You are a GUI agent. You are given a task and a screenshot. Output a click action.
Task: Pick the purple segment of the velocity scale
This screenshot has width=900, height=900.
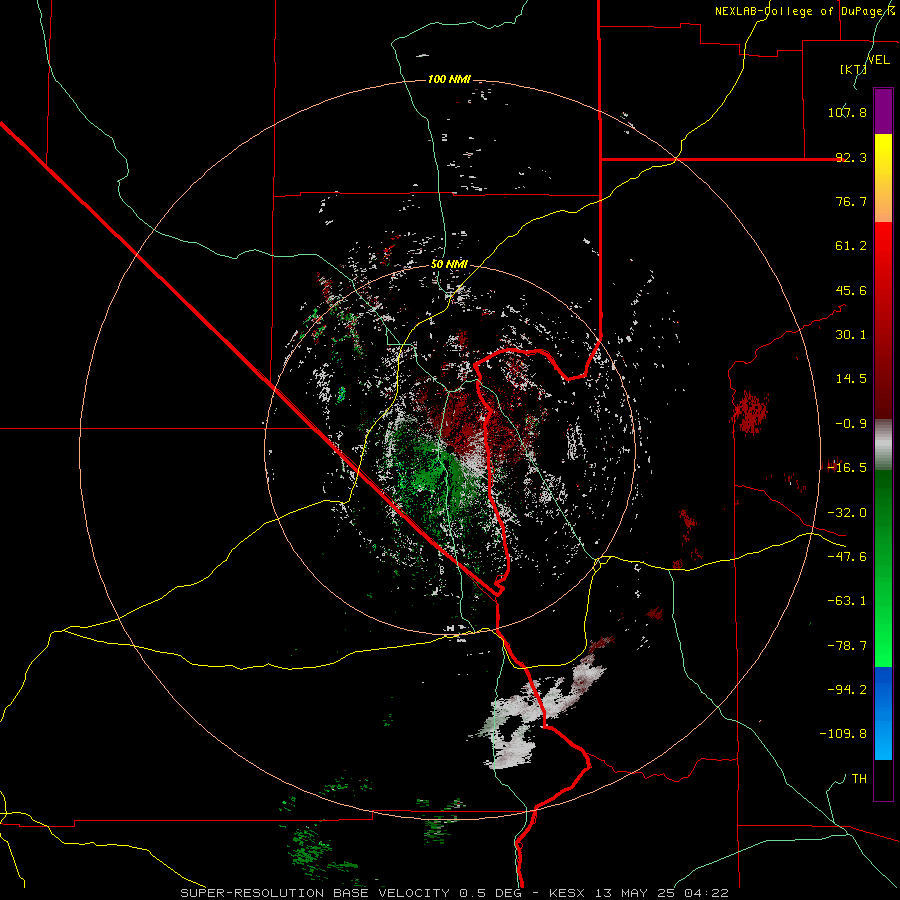point(883,111)
